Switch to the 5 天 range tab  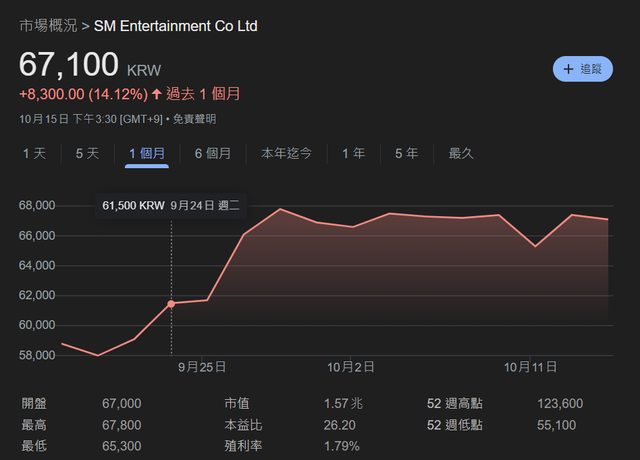tap(87, 153)
